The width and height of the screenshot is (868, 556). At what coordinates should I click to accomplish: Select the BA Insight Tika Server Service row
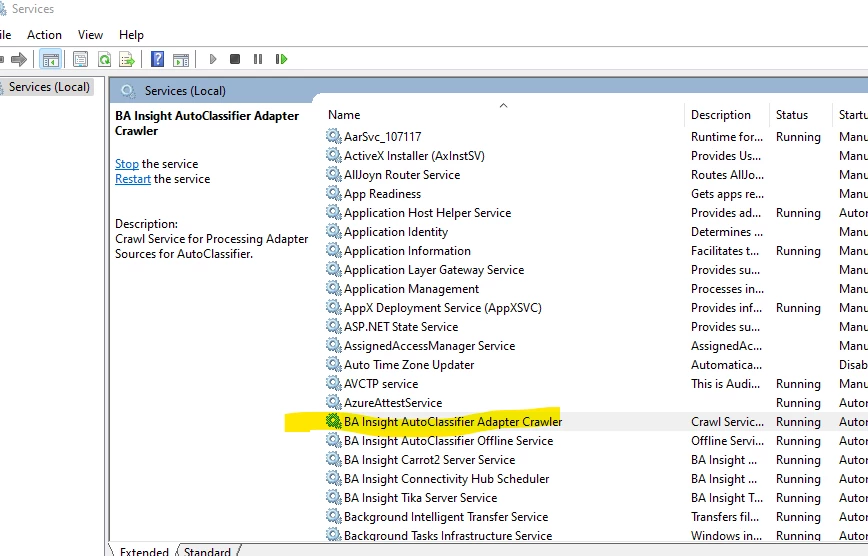(420, 498)
